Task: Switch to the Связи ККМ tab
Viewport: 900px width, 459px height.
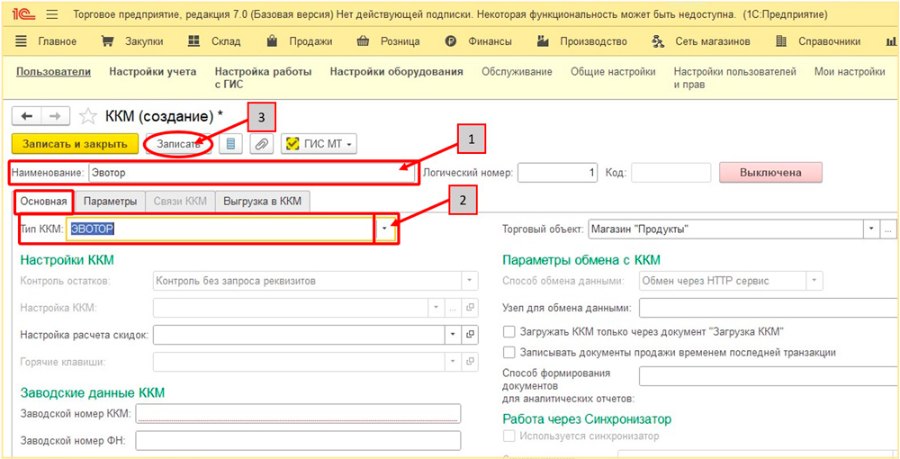Action: click(180, 201)
